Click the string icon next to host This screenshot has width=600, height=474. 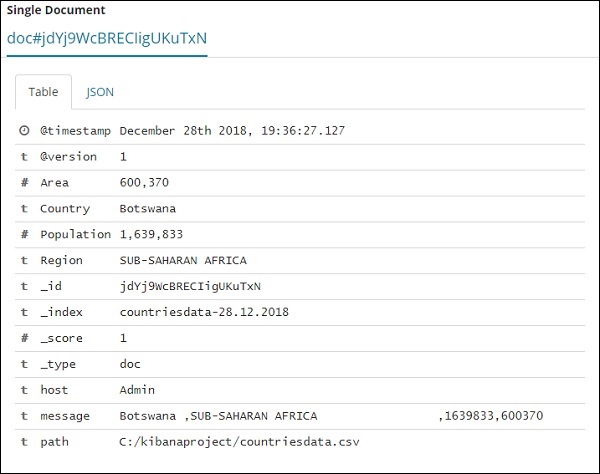pyautogui.click(x=24, y=390)
